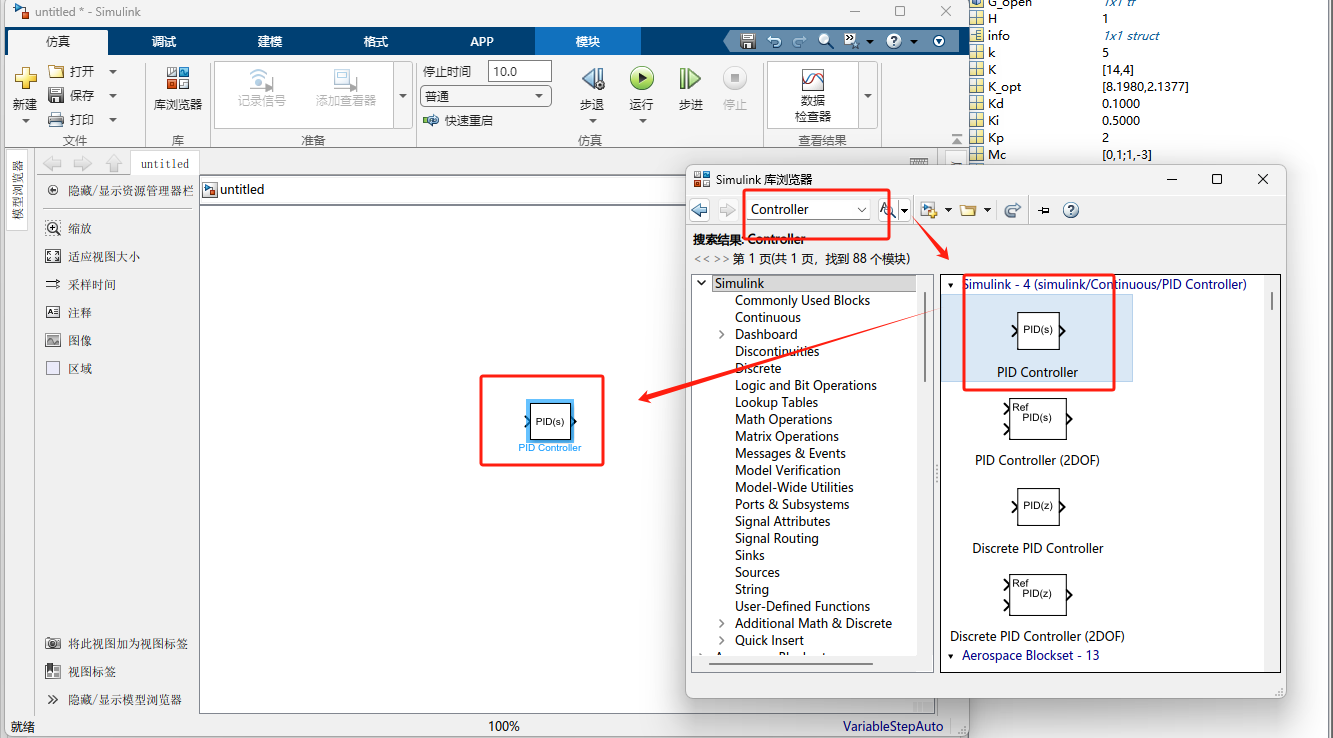This screenshot has width=1333, height=738.
Task: Collapse the Simulink tree node
Action: pyautogui.click(x=703, y=284)
